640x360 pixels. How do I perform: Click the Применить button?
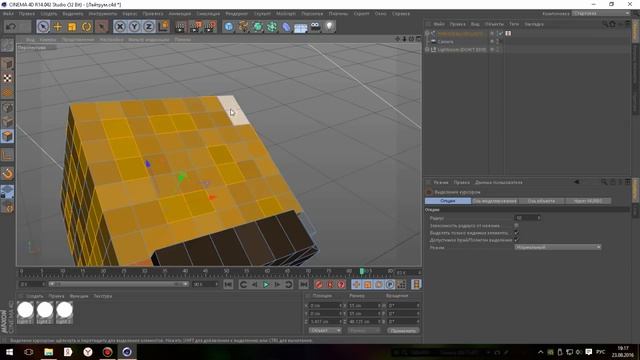tap(403, 330)
